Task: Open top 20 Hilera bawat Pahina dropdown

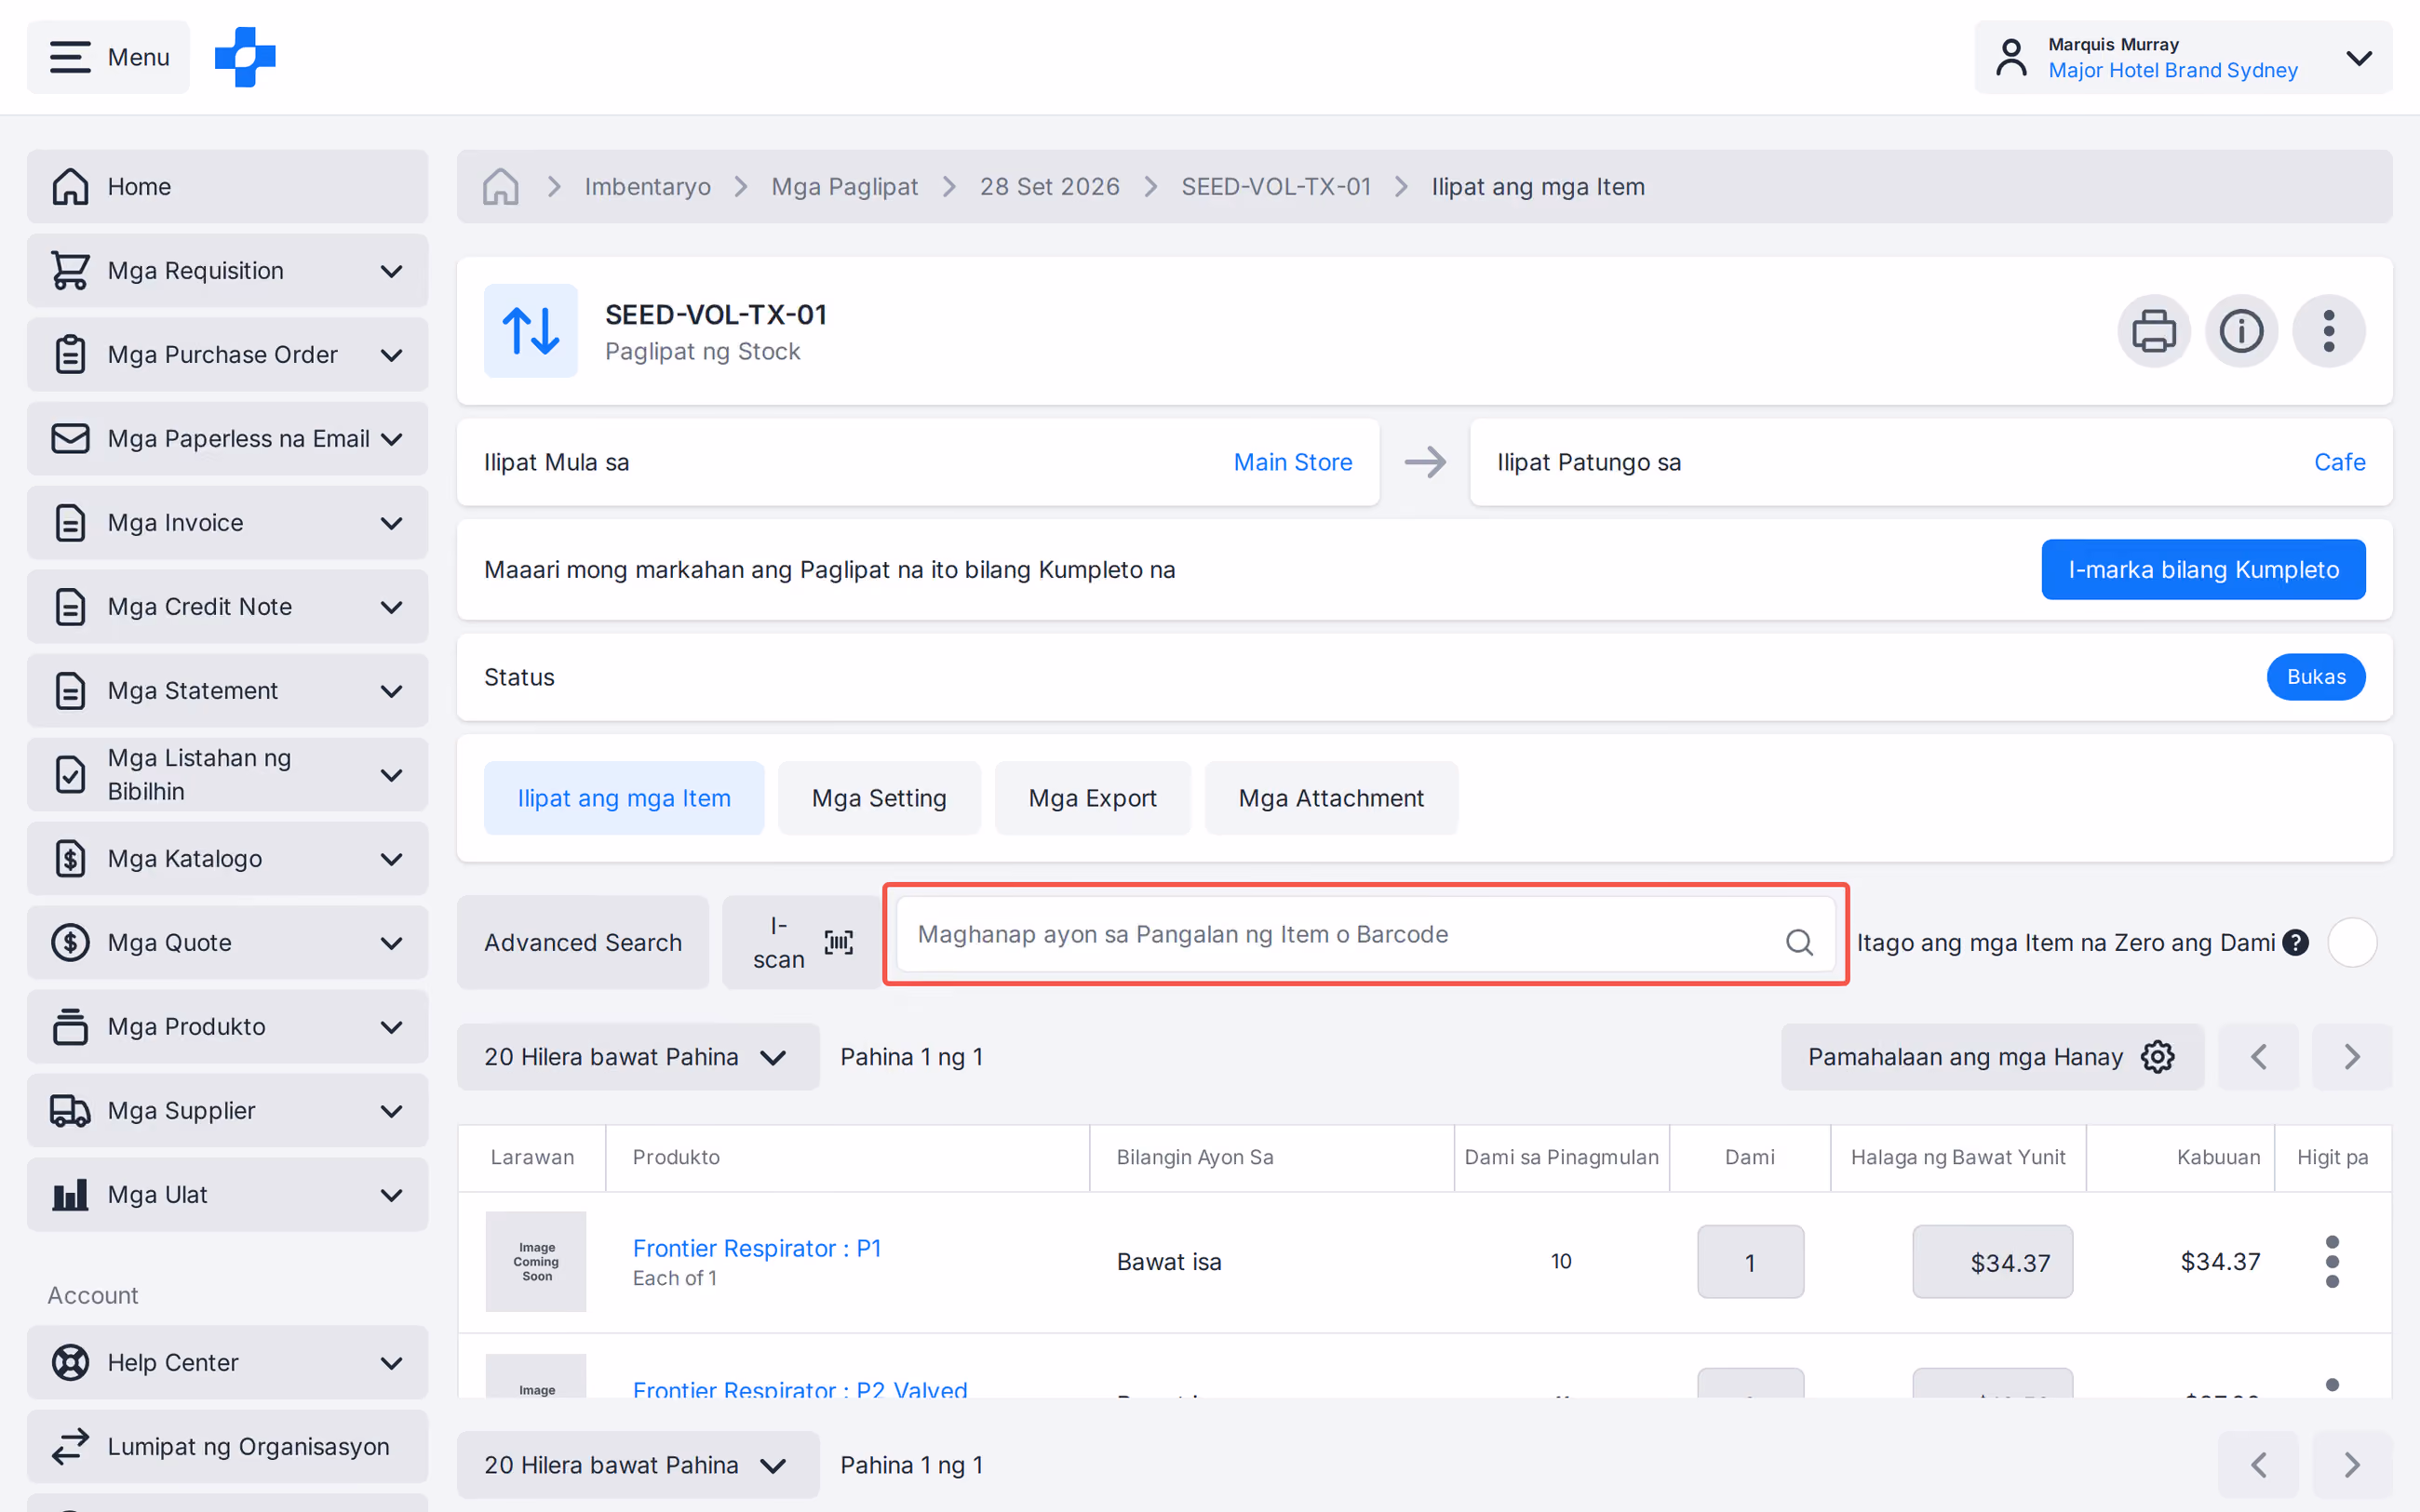Action: 637,1057
